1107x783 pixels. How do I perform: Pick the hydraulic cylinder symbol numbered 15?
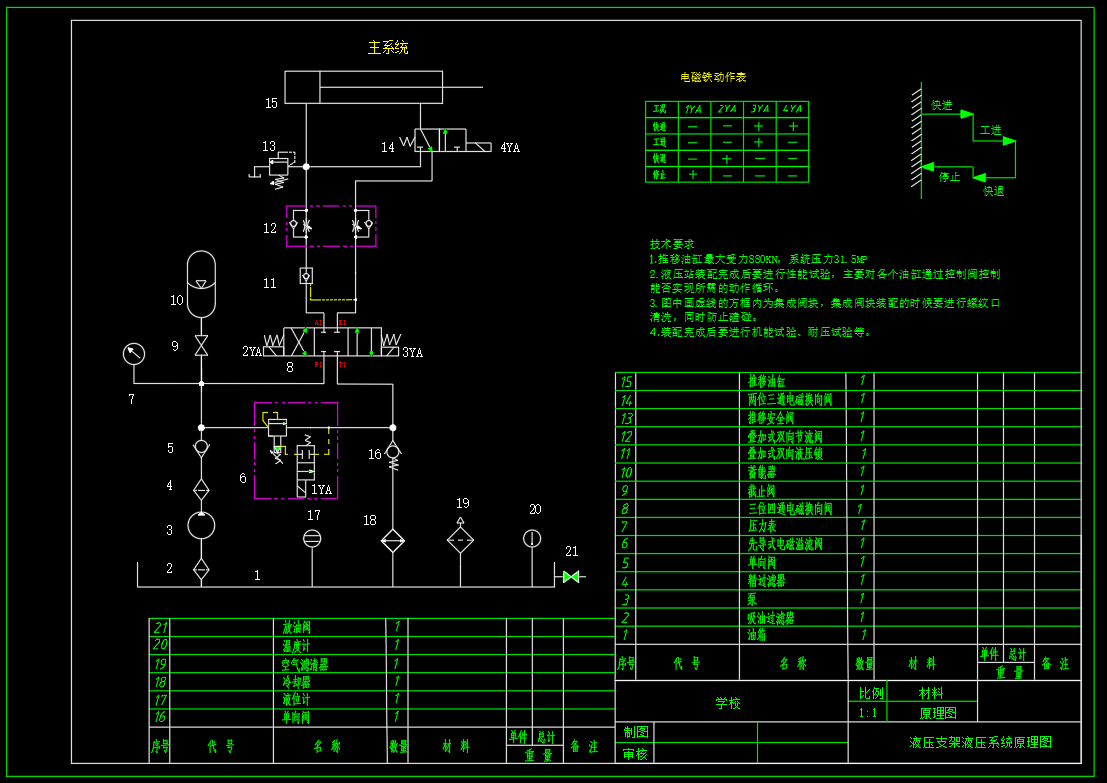pyautogui.click(x=383, y=88)
